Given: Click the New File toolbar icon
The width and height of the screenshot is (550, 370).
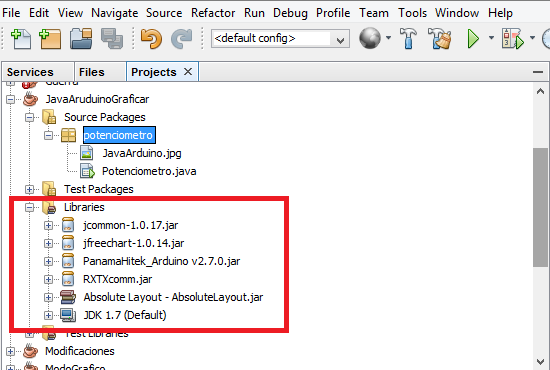Looking at the screenshot, I should [21, 39].
